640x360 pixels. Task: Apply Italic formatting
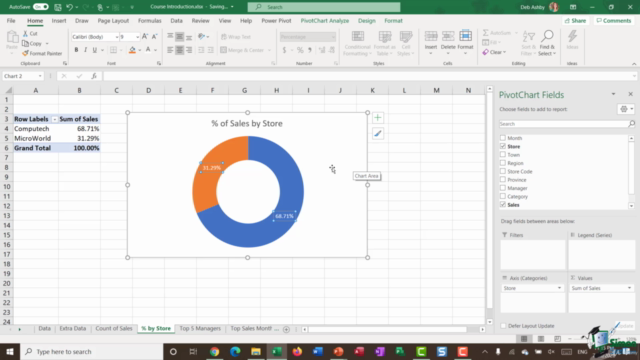(85, 50)
